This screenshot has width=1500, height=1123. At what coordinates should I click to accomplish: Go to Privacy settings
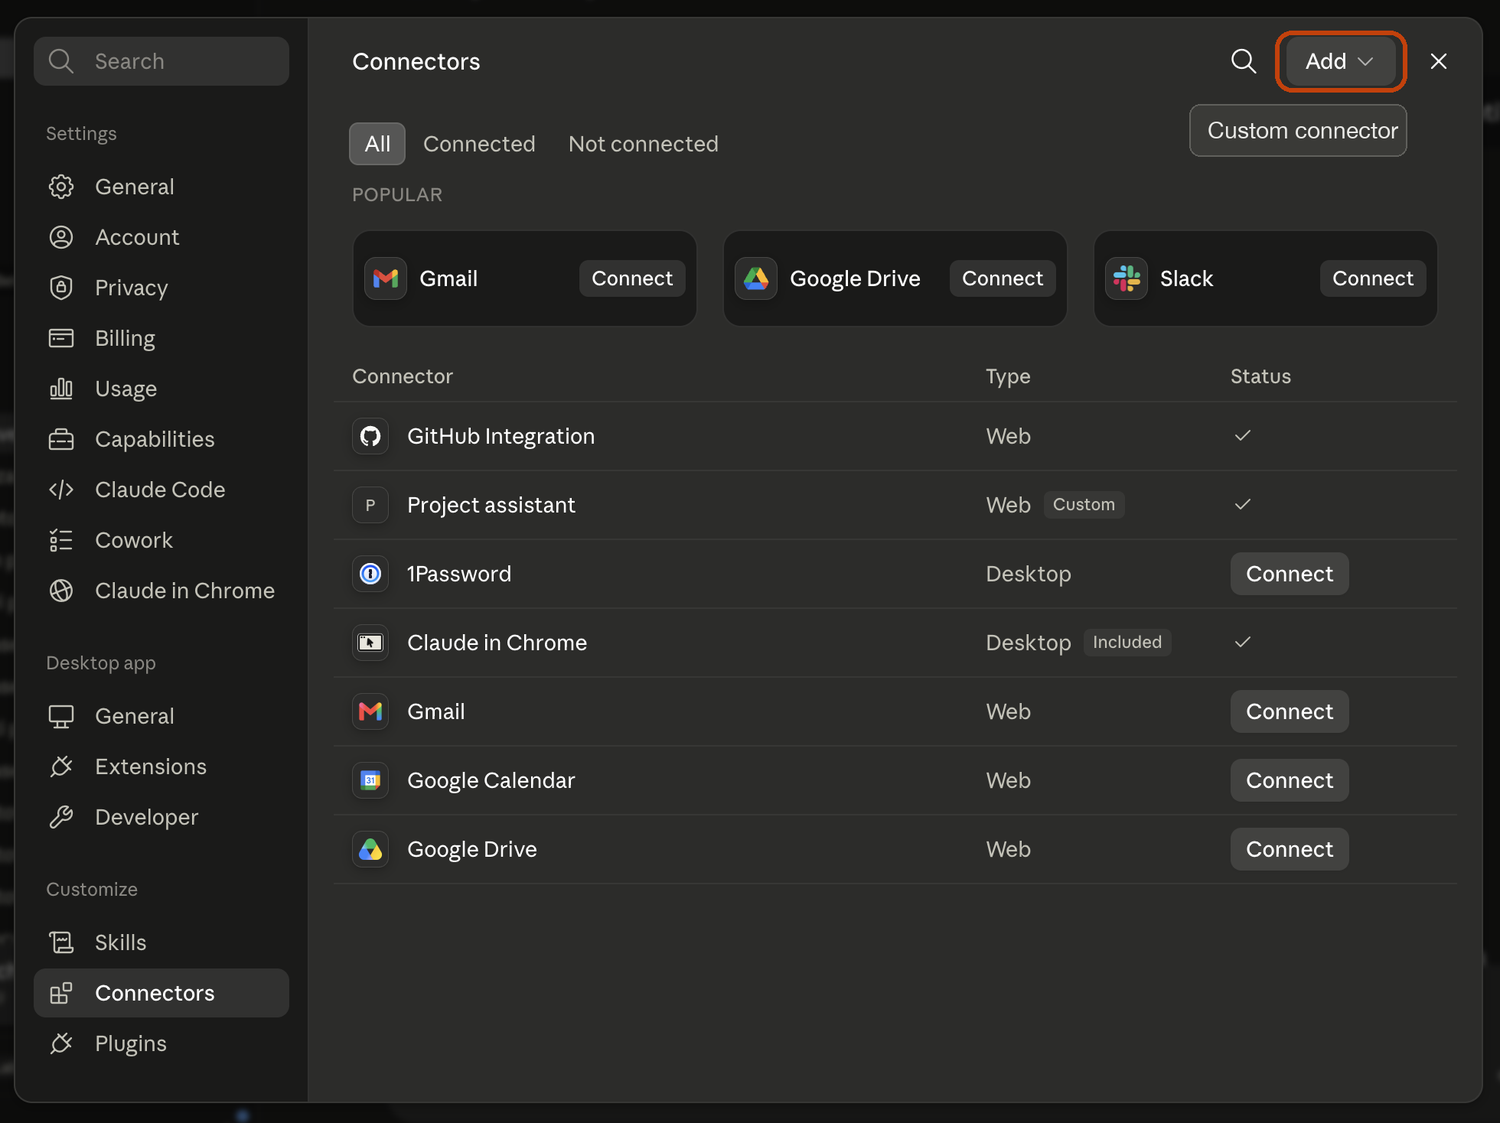161,288
